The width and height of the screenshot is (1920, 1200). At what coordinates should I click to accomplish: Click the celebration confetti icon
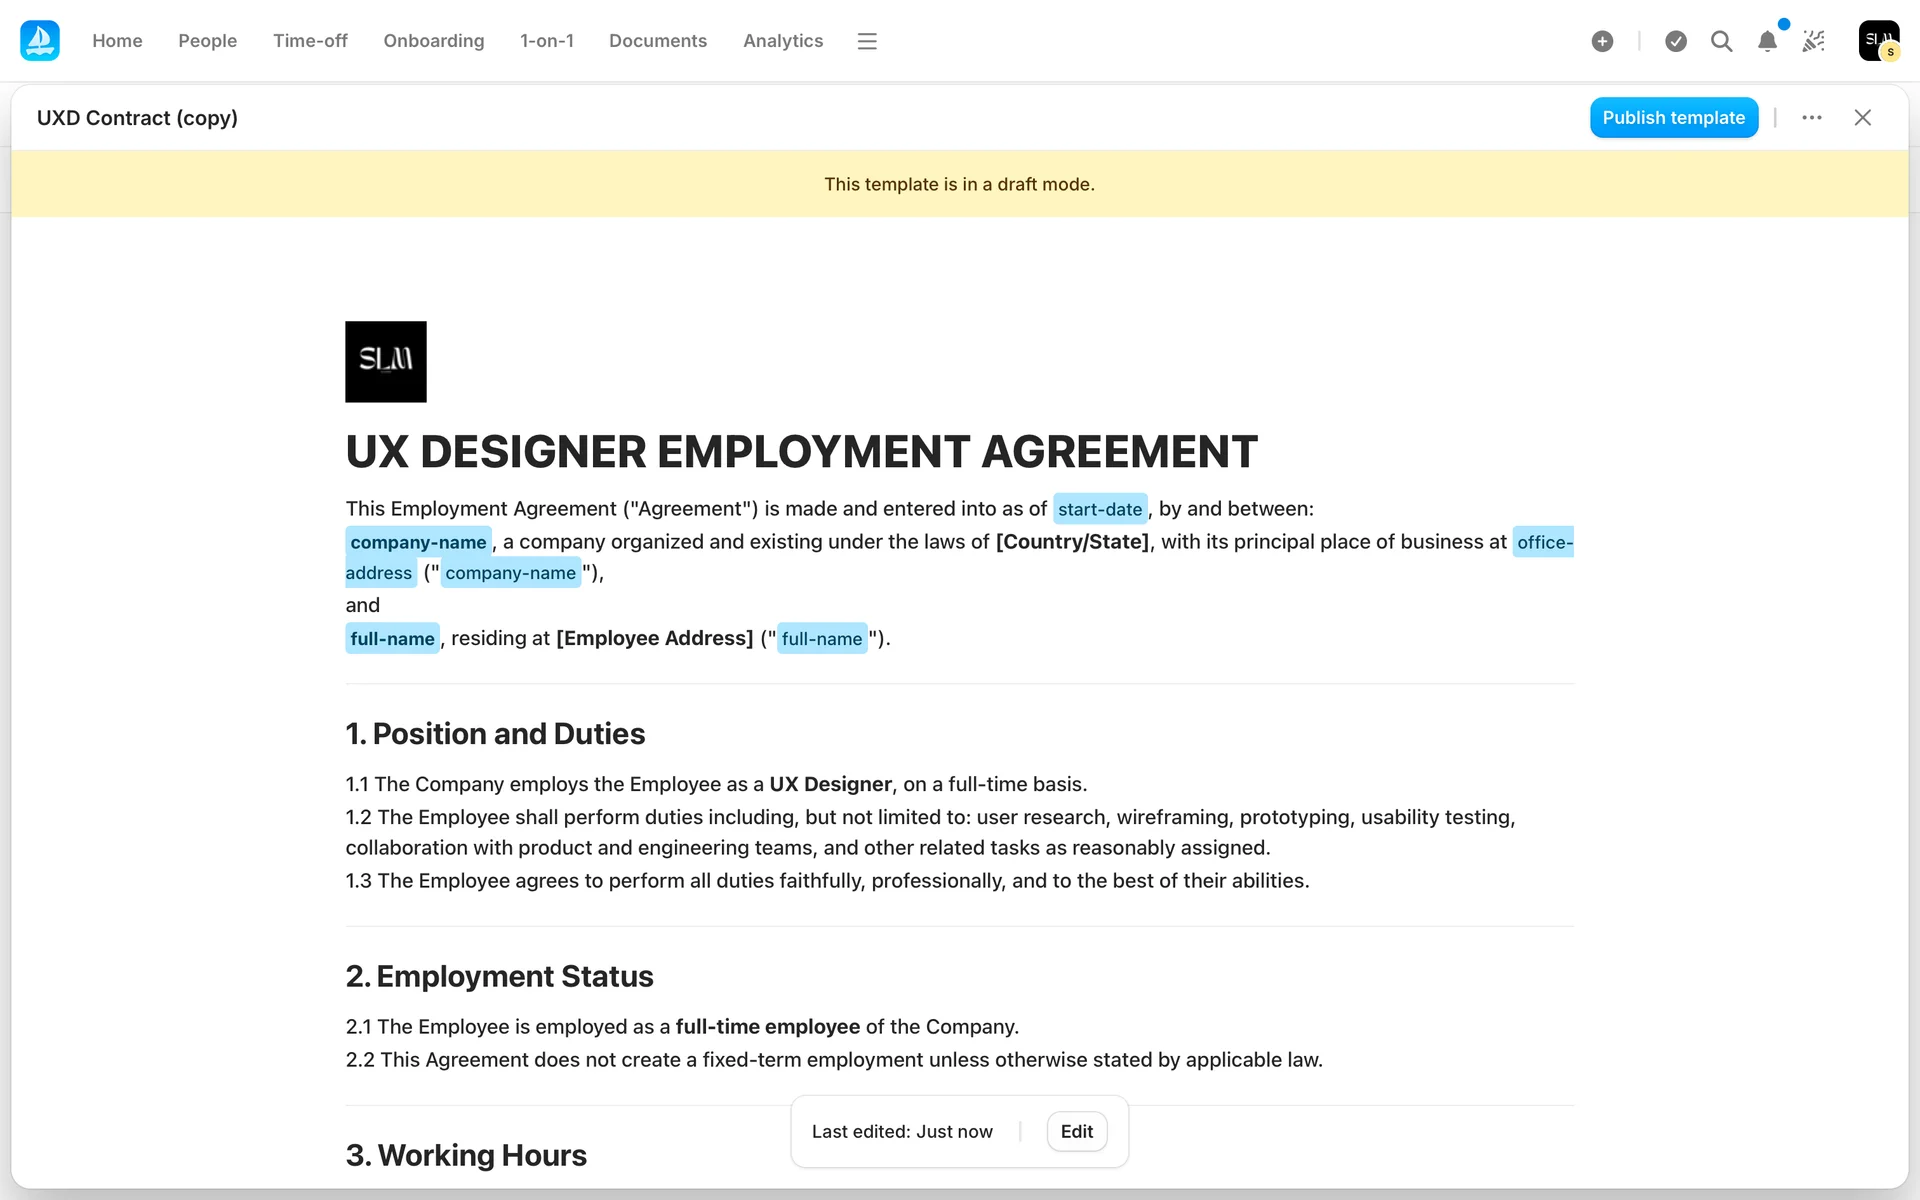(1813, 41)
